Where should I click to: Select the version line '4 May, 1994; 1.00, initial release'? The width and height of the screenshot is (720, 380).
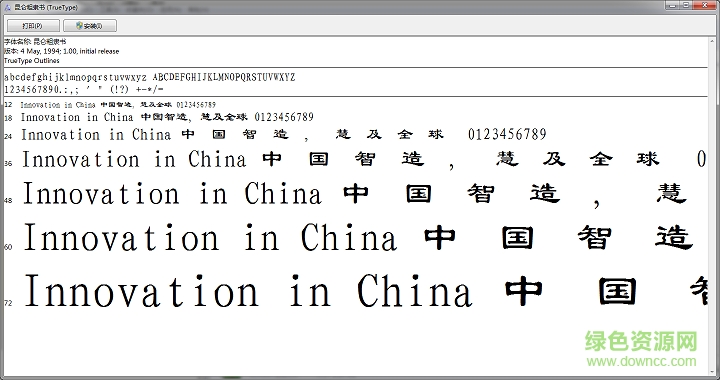click(62, 51)
